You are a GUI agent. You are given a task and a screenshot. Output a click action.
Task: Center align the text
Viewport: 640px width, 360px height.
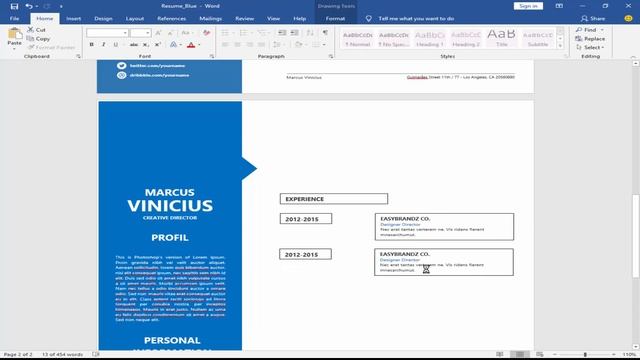pos(237,44)
